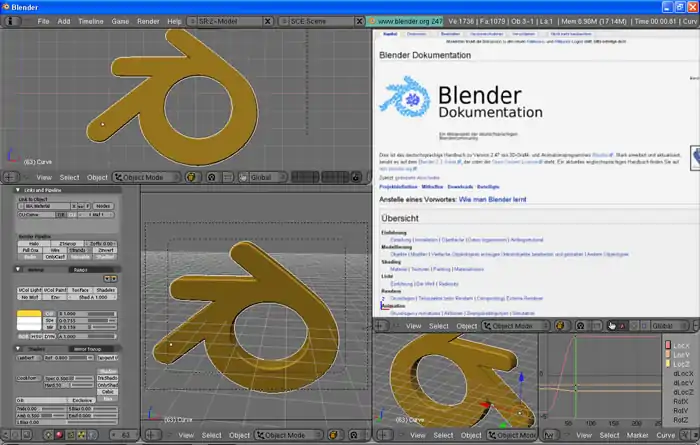Open the Shading buttons red sphere icon

tap(59, 434)
